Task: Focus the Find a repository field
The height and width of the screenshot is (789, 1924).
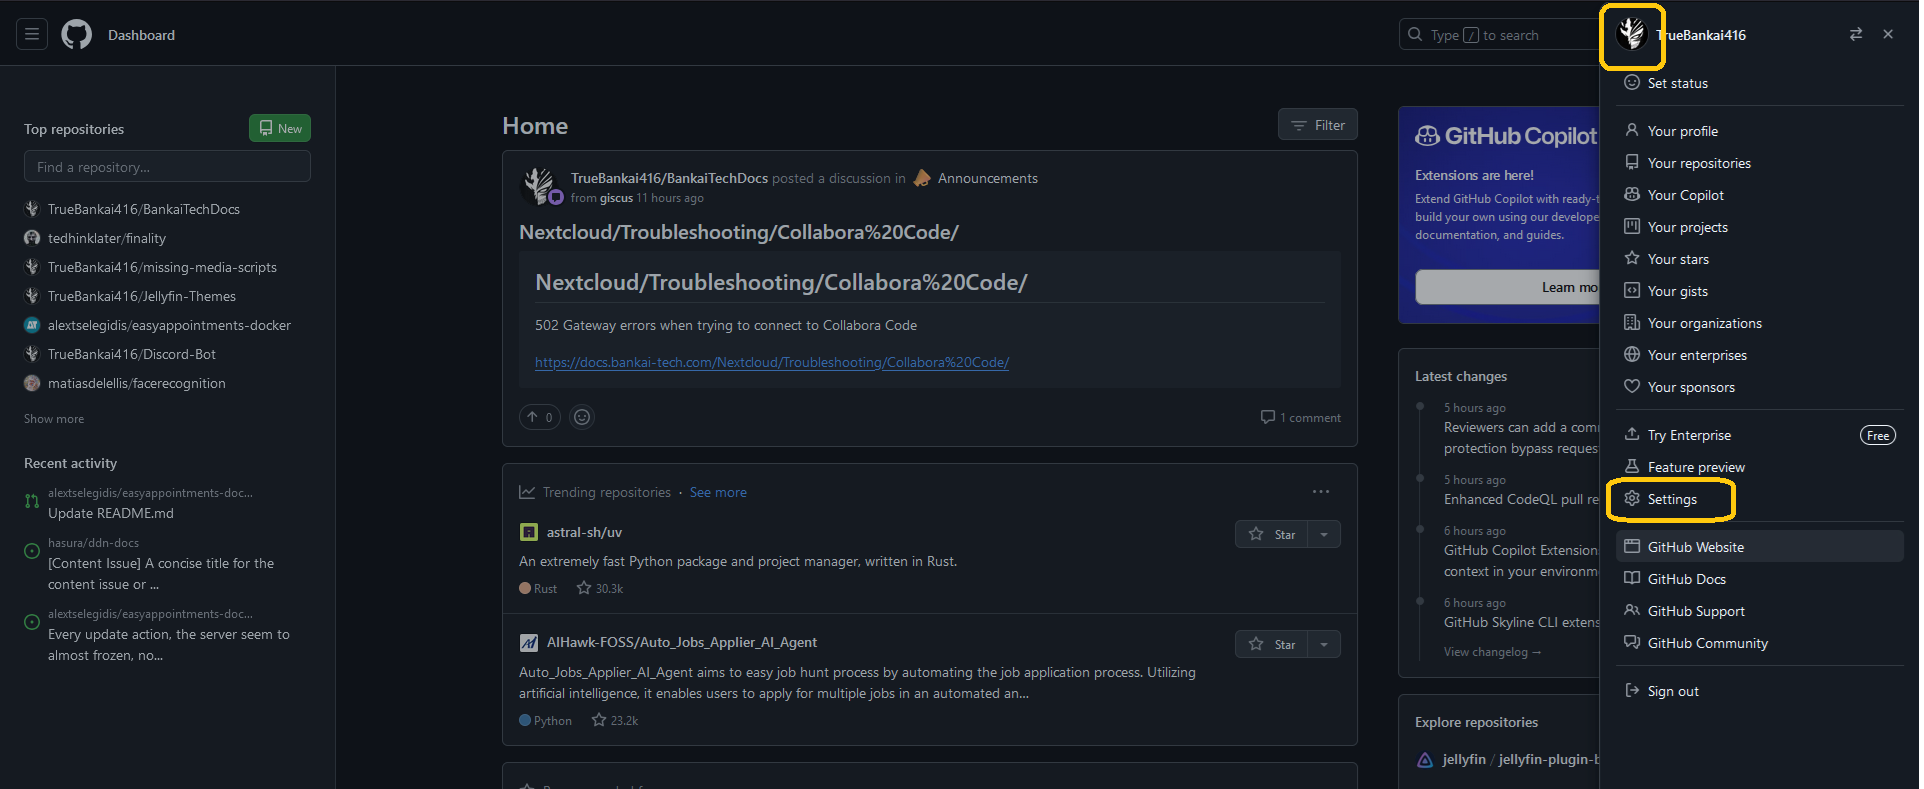Action: (x=167, y=167)
